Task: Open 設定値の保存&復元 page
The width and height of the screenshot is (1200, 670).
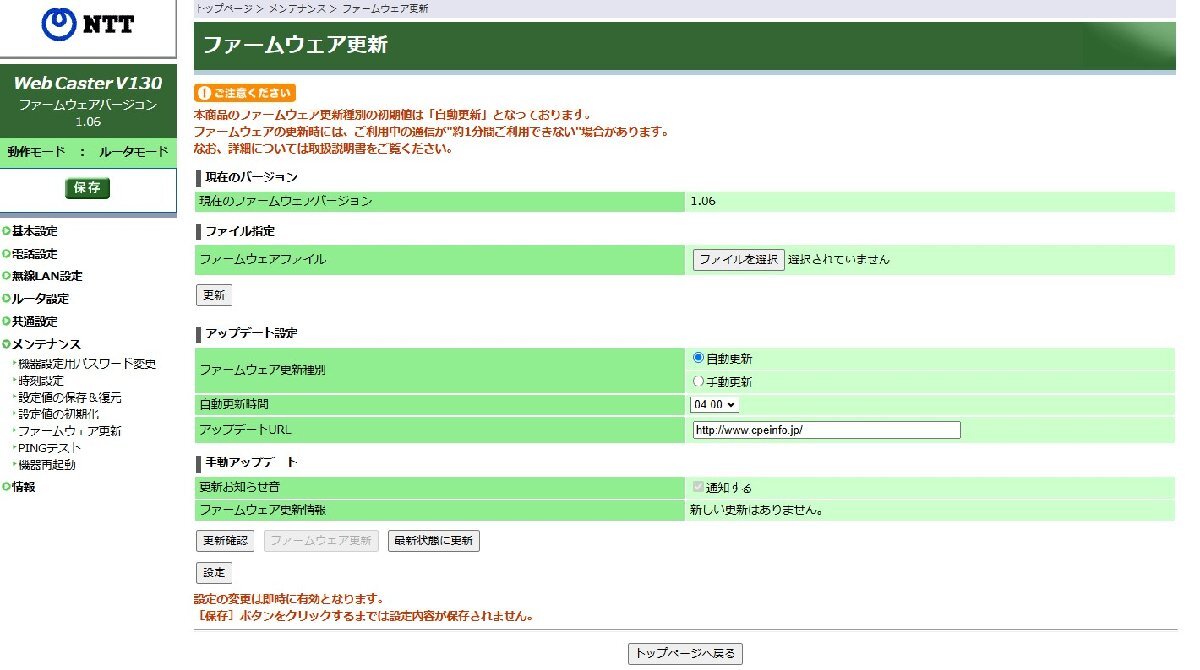Action: [70, 398]
